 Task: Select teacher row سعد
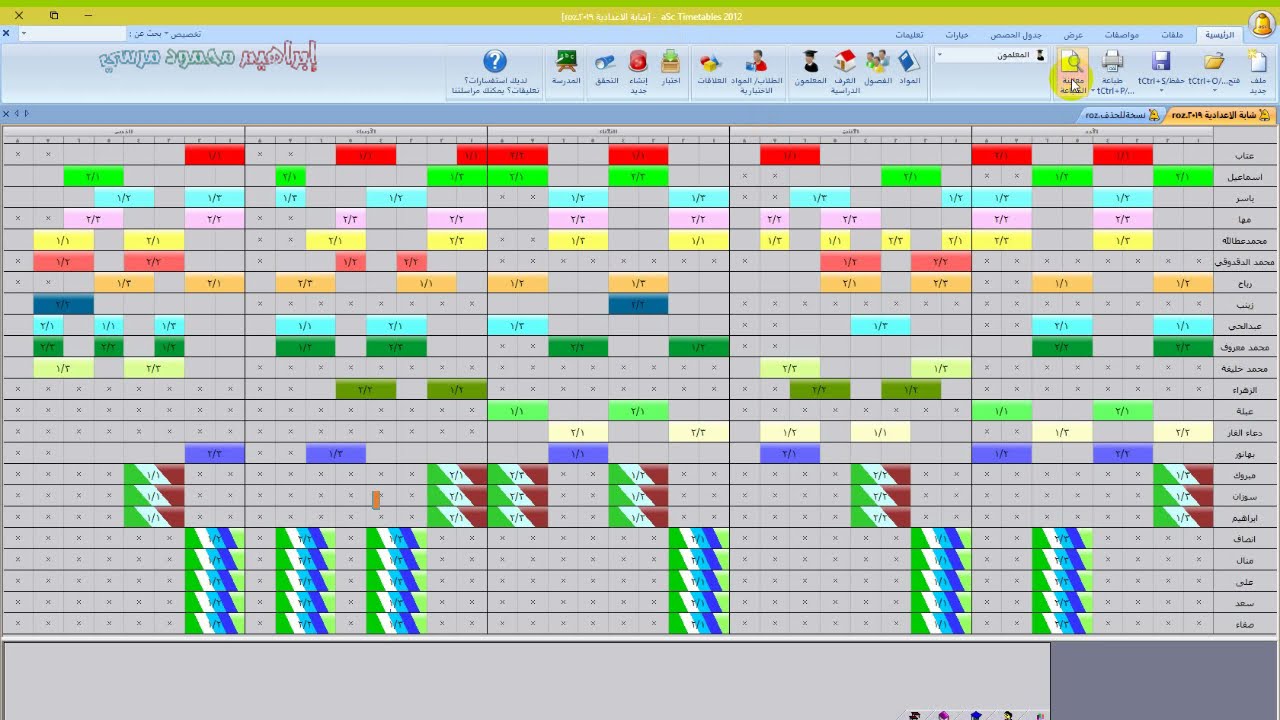1244,603
